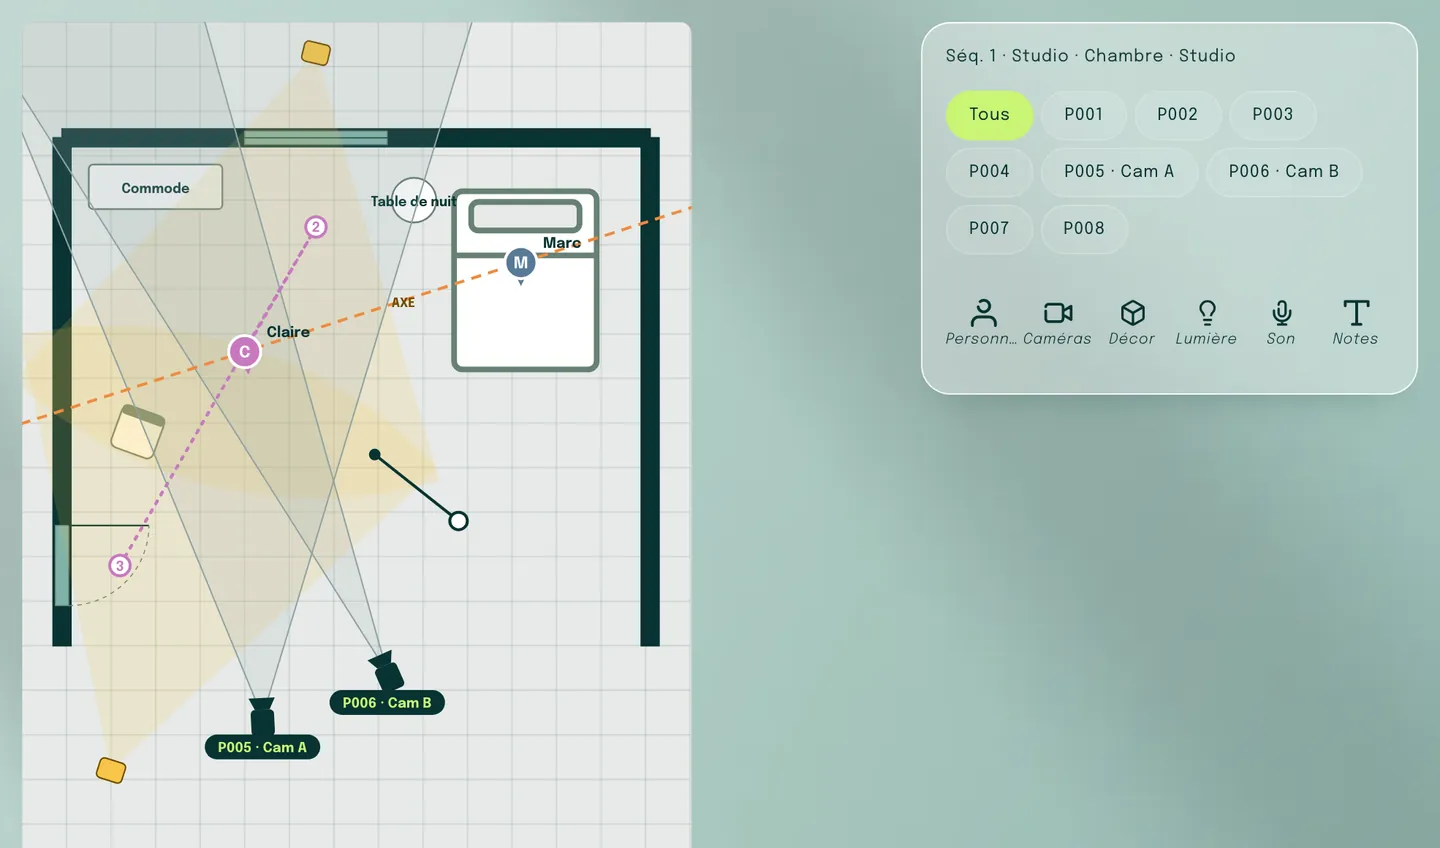This screenshot has width=1440, height=848.
Task: Select the Personnages tool icon
Action: (x=984, y=313)
